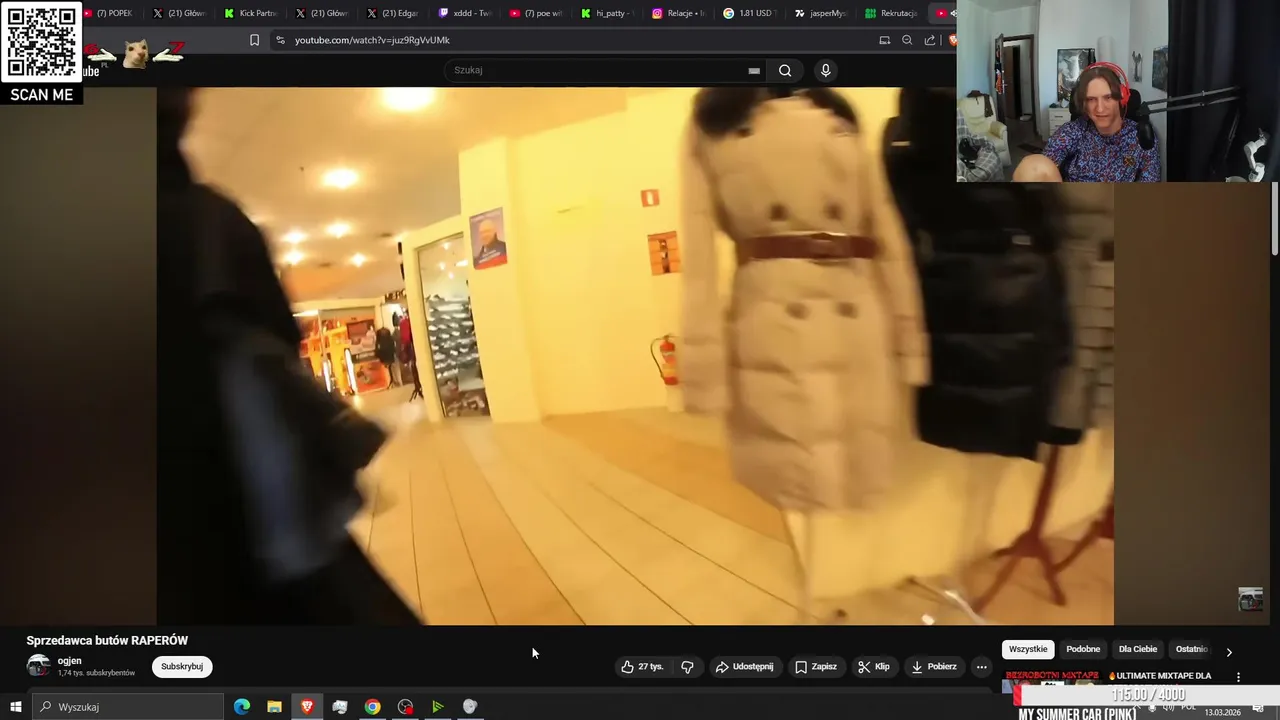
Task: Open the Windows Start menu
Action: click(x=15, y=707)
